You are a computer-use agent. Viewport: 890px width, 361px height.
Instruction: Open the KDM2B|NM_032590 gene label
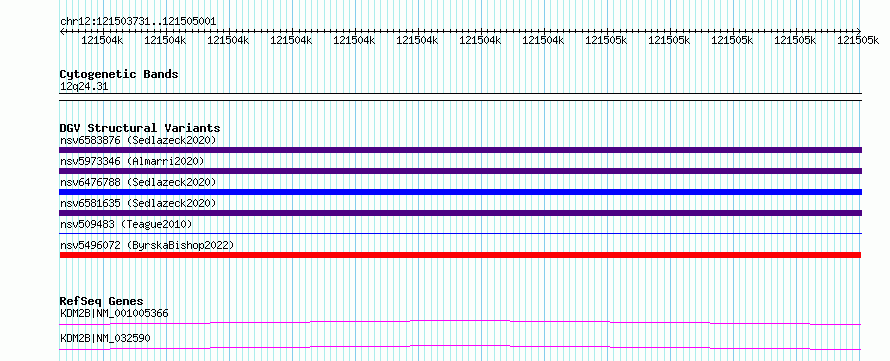tap(105, 338)
